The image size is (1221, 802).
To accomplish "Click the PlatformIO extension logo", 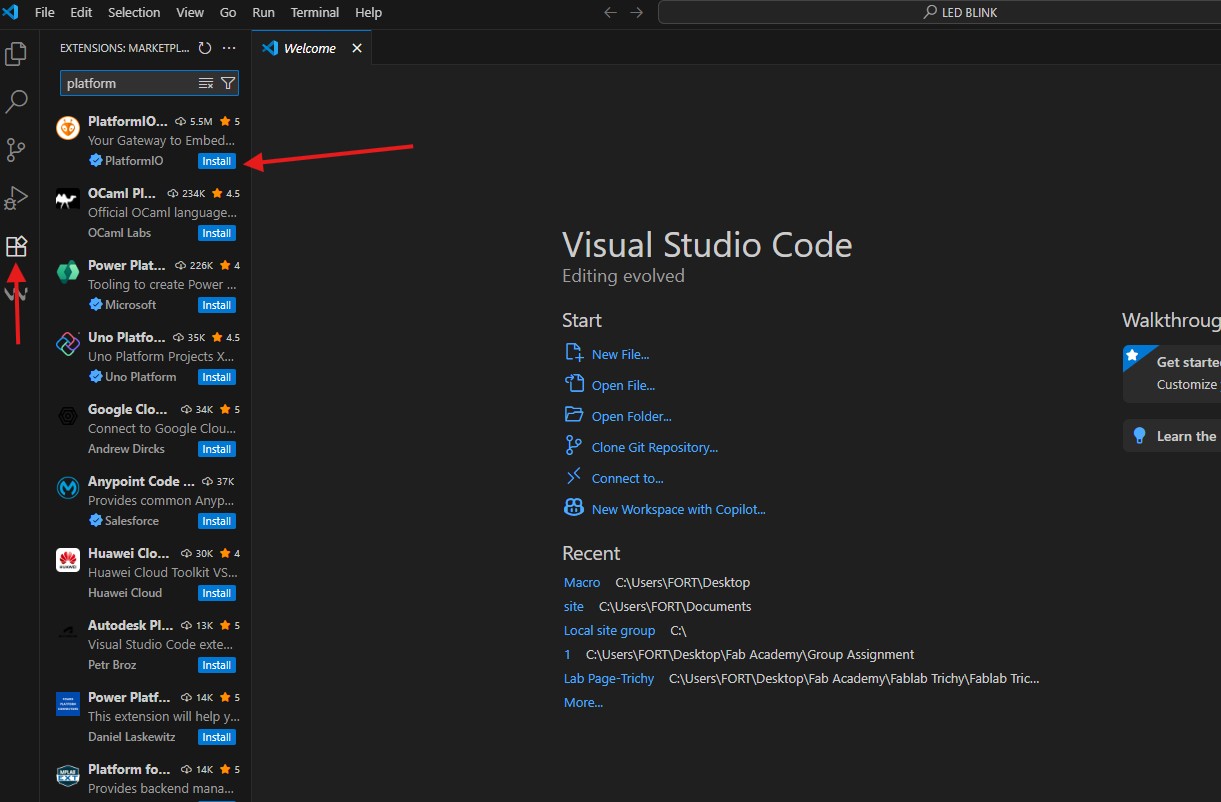I will point(68,128).
